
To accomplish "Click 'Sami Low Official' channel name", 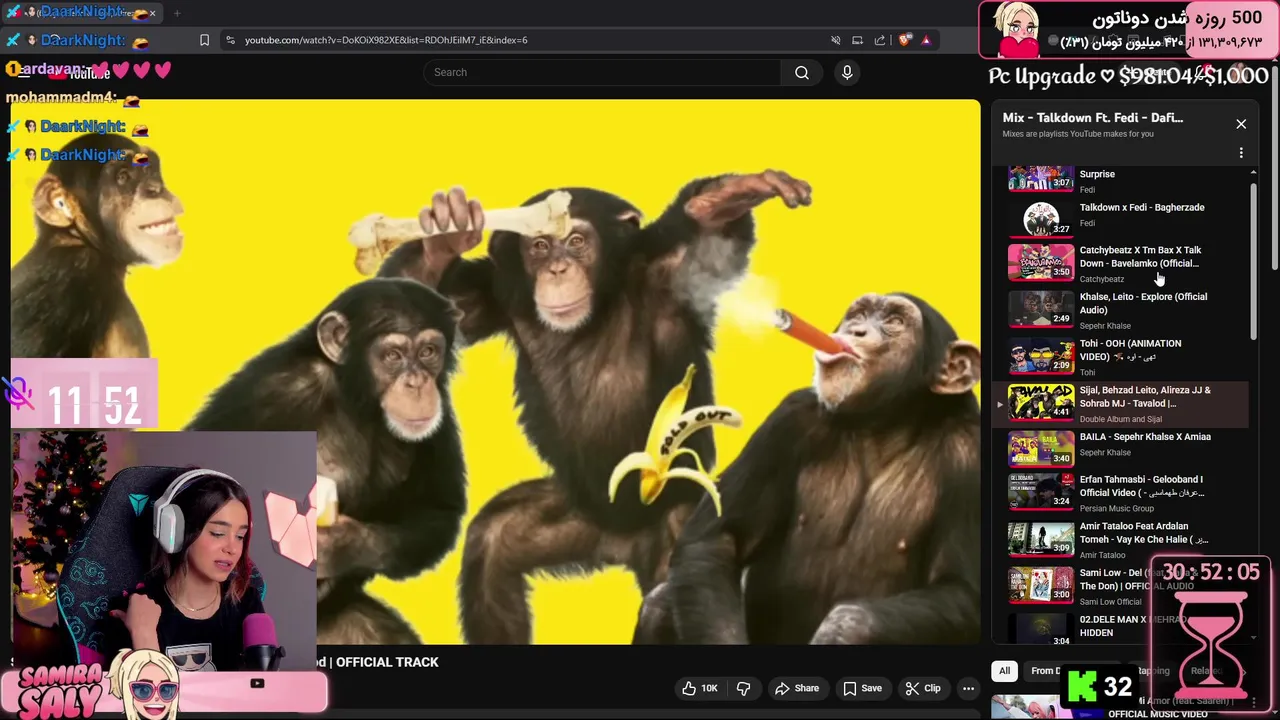I will pyautogui.click(x=1110, y=602).
